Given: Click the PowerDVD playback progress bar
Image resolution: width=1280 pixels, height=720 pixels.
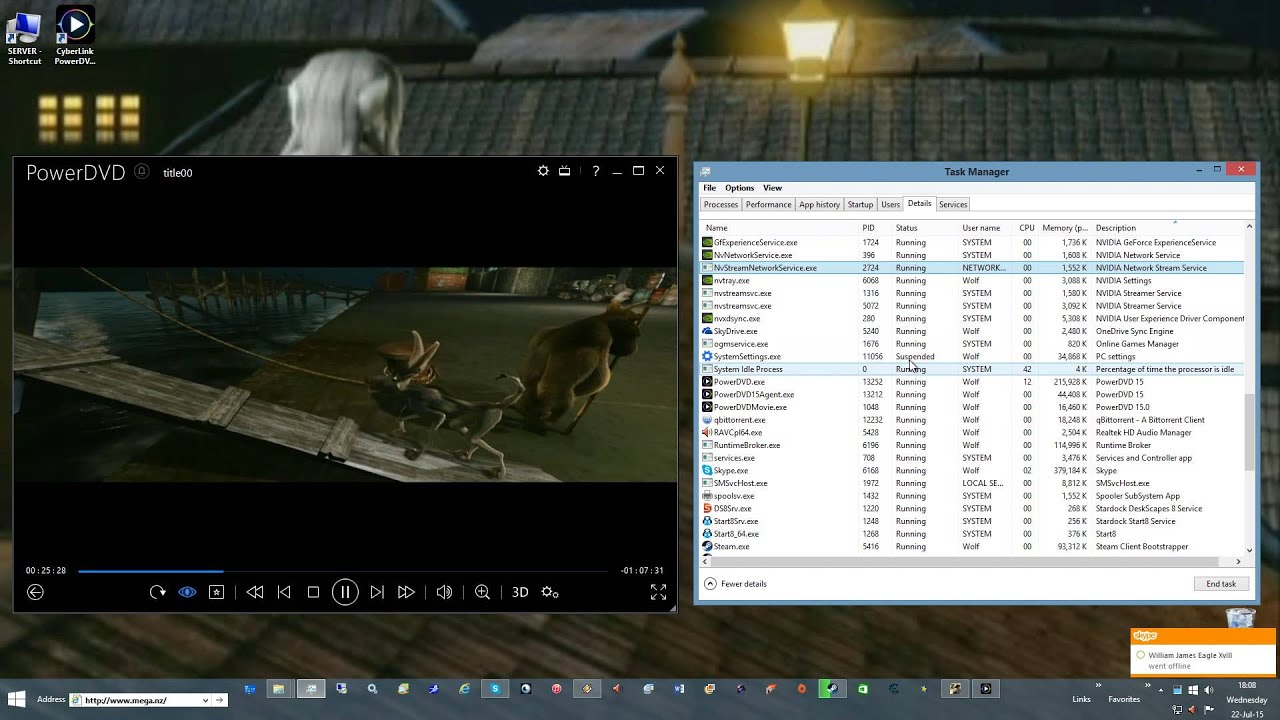Looking at the screenshot, I should pyautogui.click(x=342, y=571).
